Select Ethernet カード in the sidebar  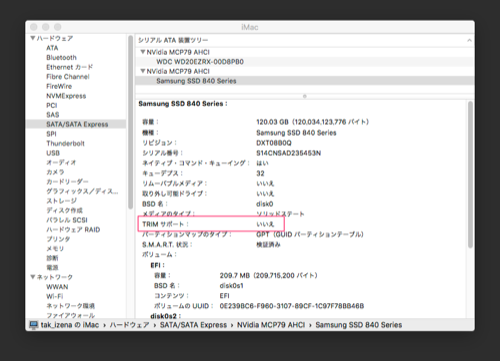(x=69, y=67)
